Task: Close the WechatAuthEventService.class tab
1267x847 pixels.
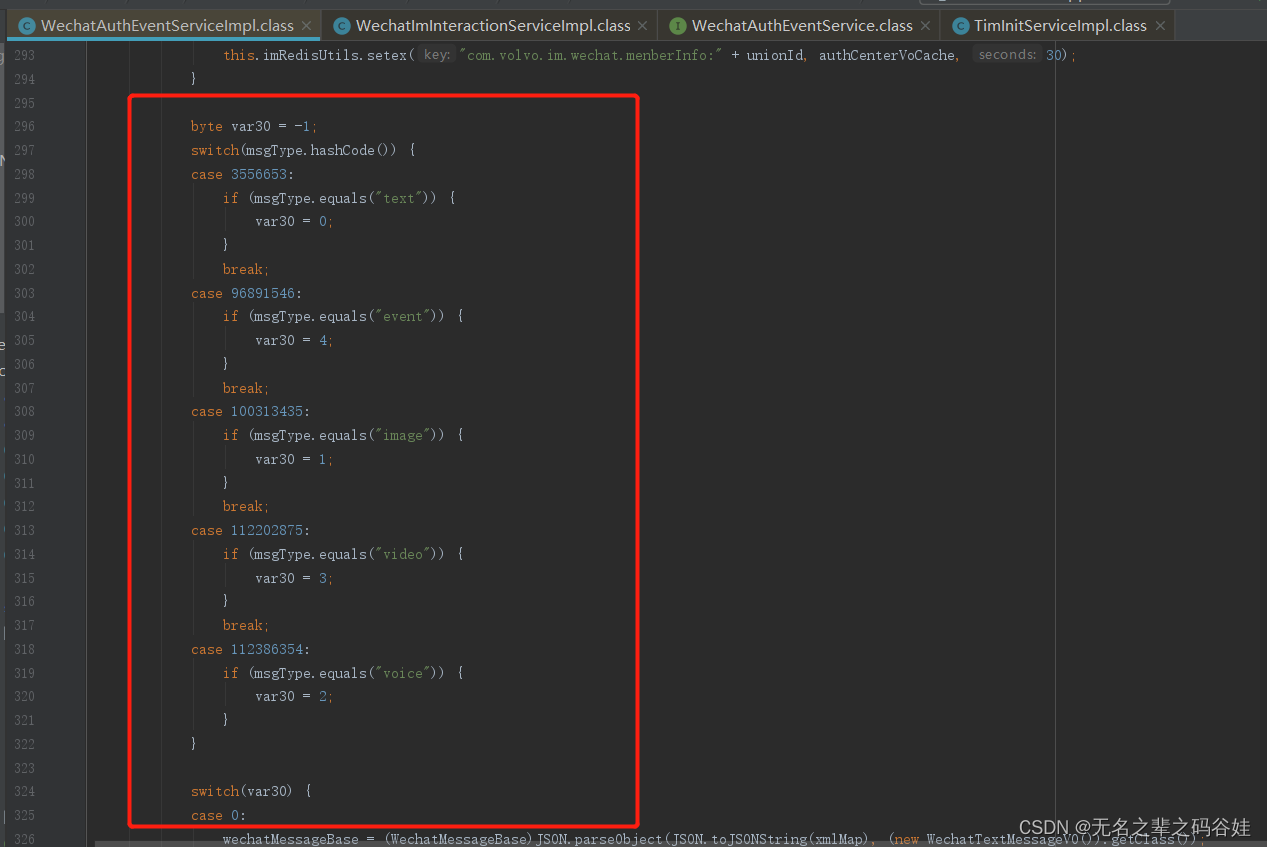Action: pos(925,25)
